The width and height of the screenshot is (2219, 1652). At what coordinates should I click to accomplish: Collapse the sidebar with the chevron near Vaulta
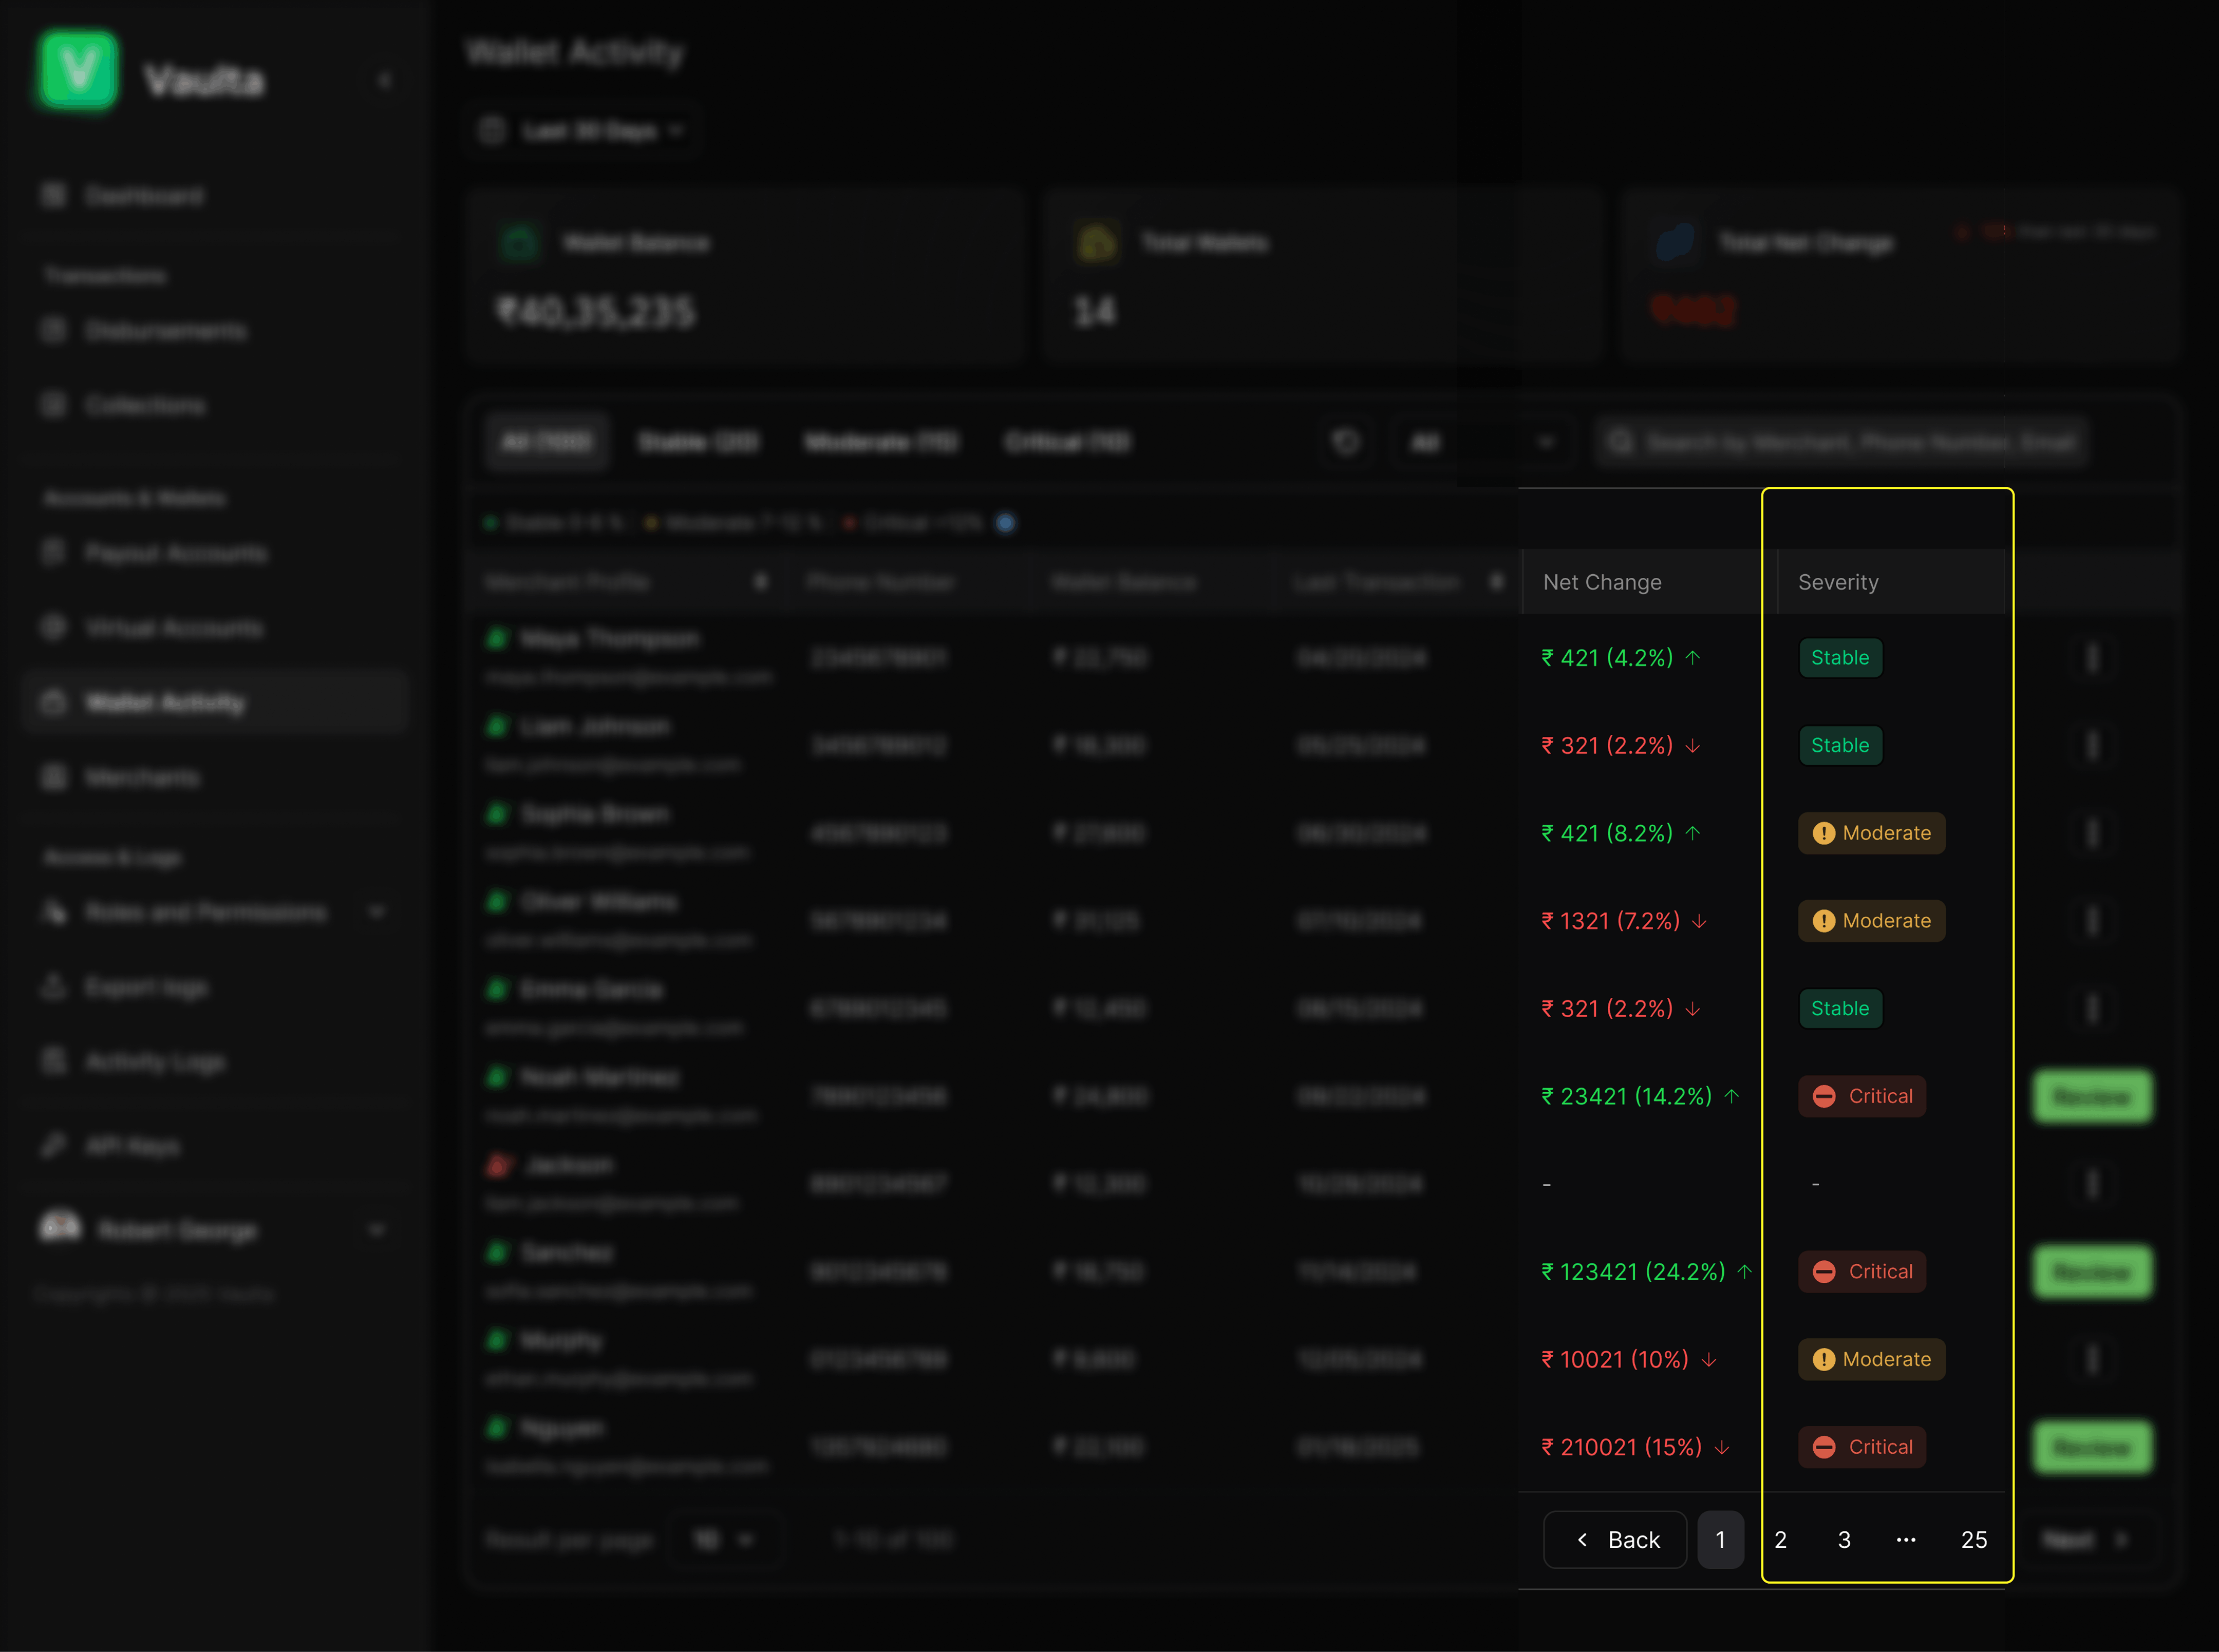tap(384, 81)
